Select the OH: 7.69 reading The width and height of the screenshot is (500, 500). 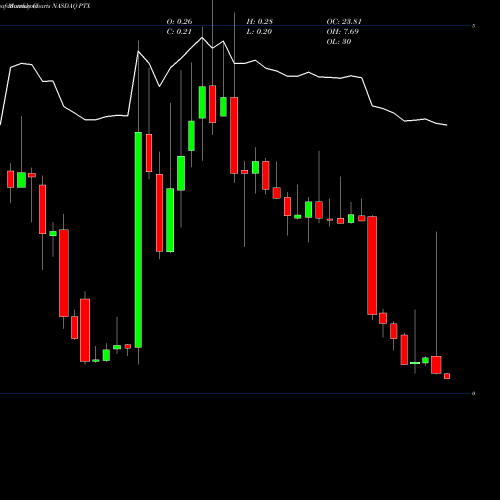coord(343,31)
